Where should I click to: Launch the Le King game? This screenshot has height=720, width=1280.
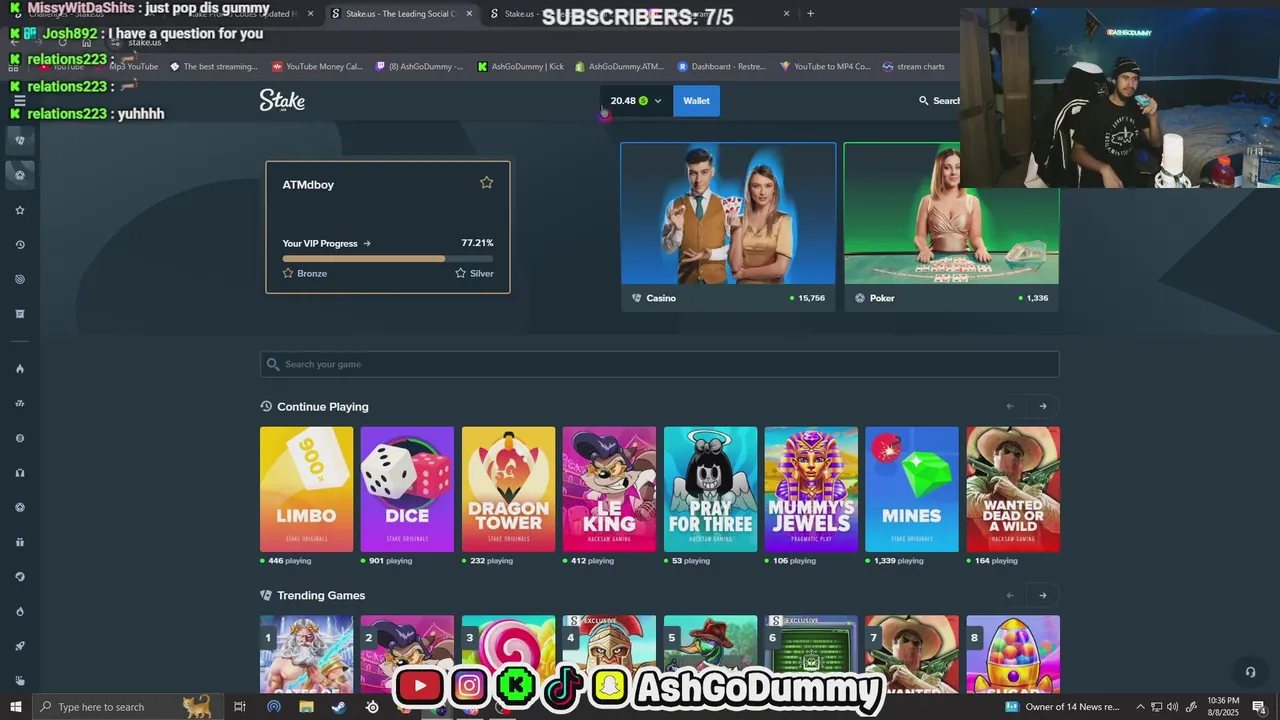click(x=609, y=489)
